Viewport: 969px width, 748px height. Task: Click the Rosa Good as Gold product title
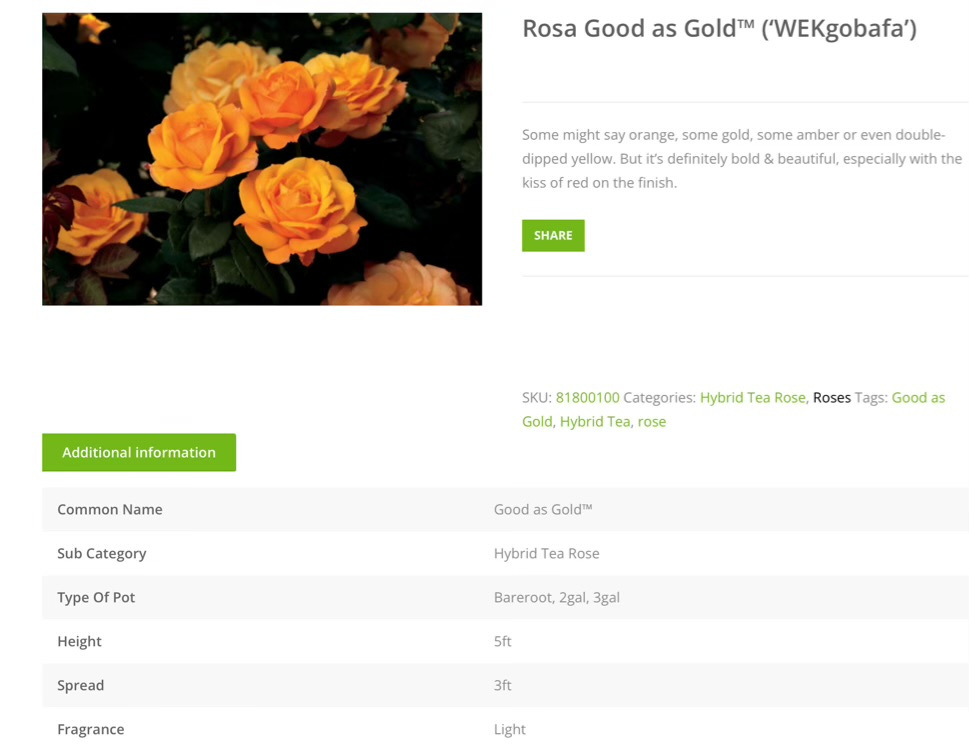(719, 29)
